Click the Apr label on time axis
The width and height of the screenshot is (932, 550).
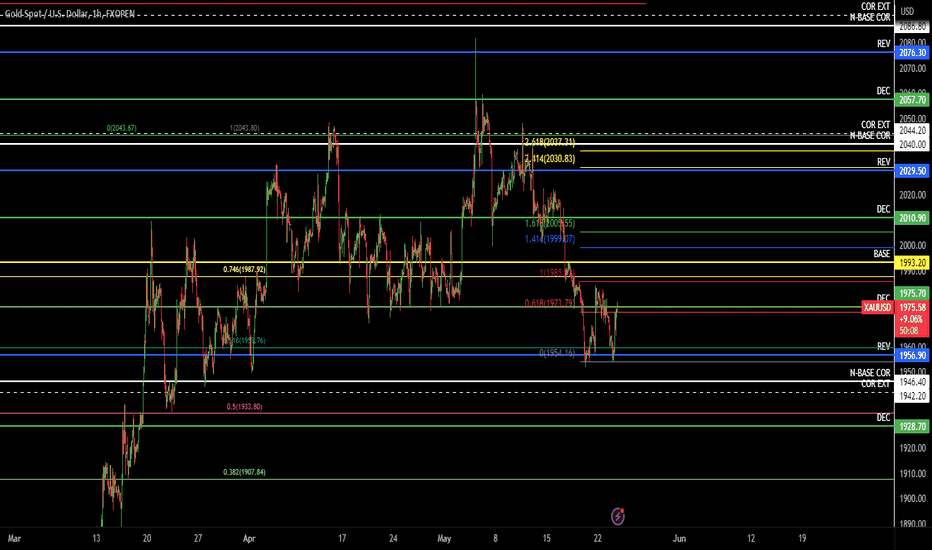tap(249, 539)
